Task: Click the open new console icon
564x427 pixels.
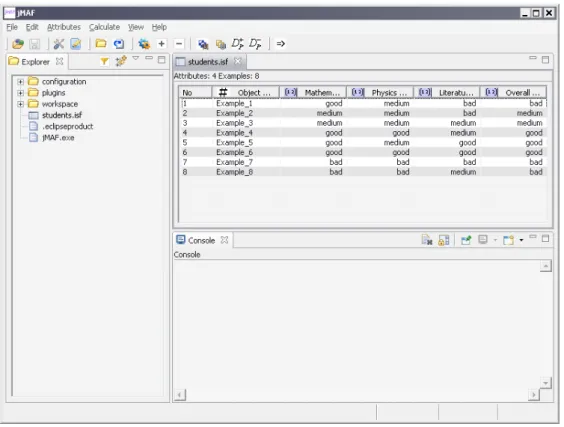Action: tap(509, 240)
